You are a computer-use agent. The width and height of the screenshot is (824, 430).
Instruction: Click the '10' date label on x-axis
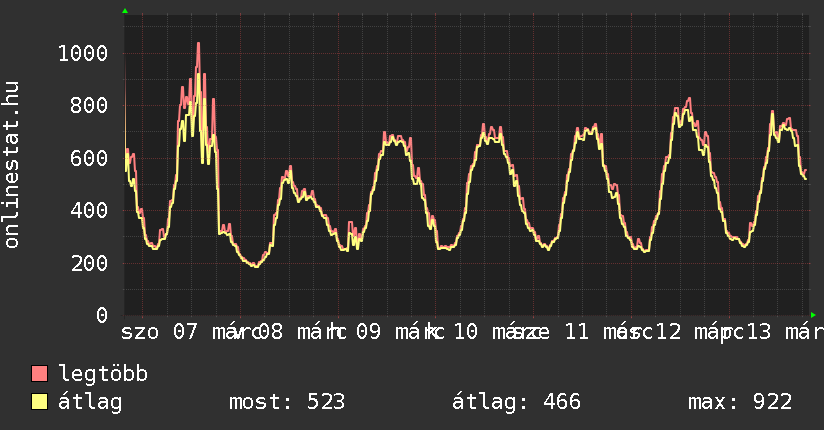point(466,331)
